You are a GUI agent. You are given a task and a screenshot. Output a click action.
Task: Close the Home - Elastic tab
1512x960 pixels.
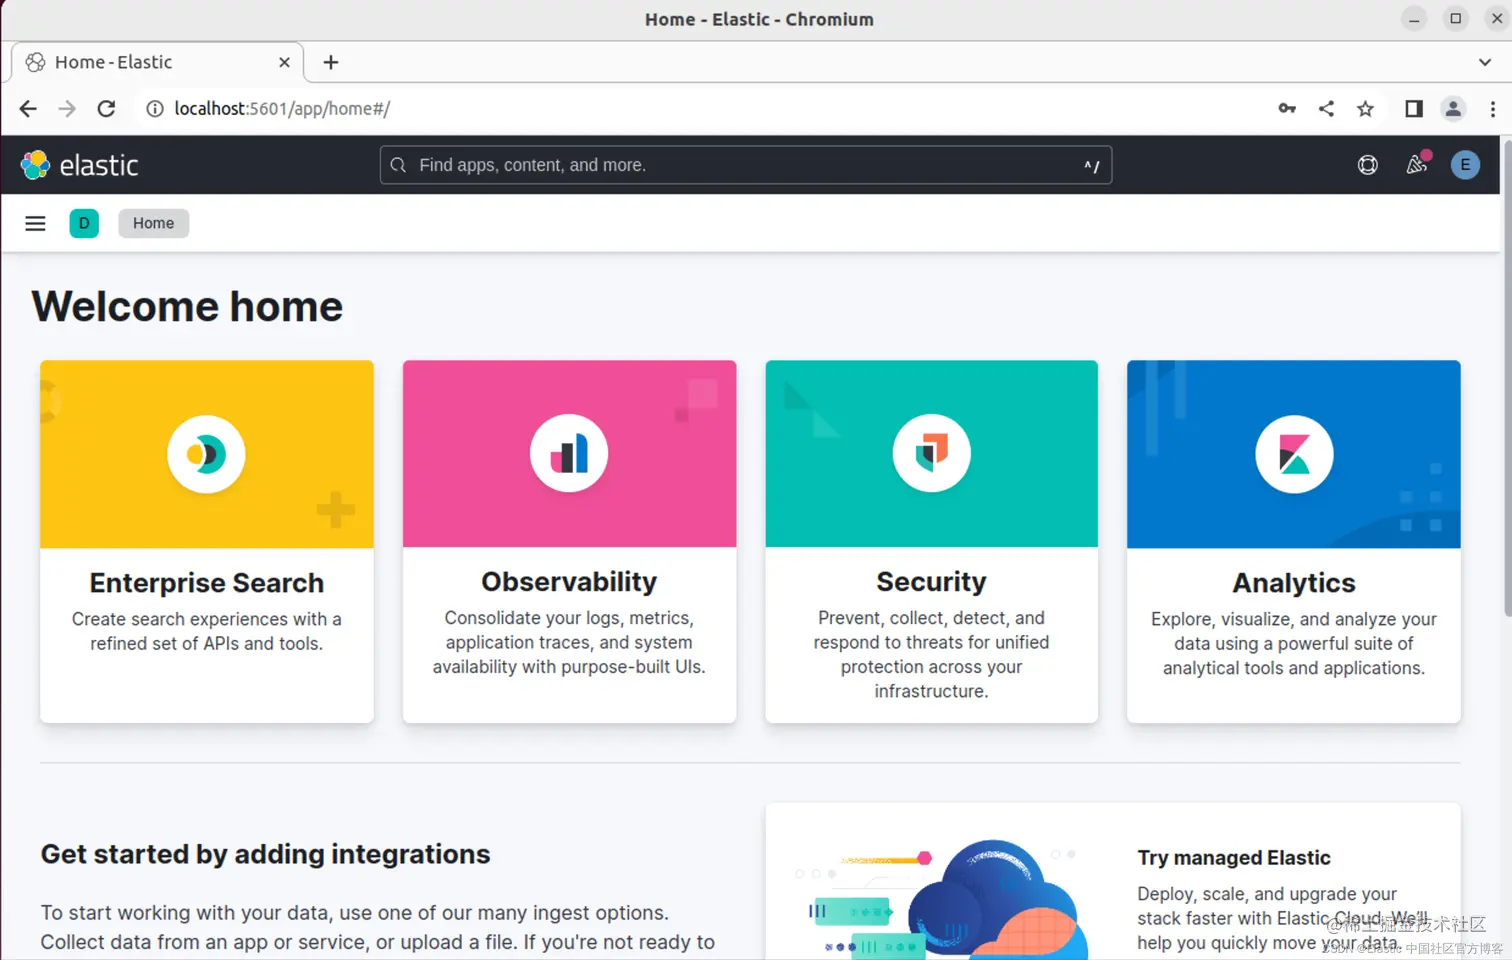coord(284,62)
